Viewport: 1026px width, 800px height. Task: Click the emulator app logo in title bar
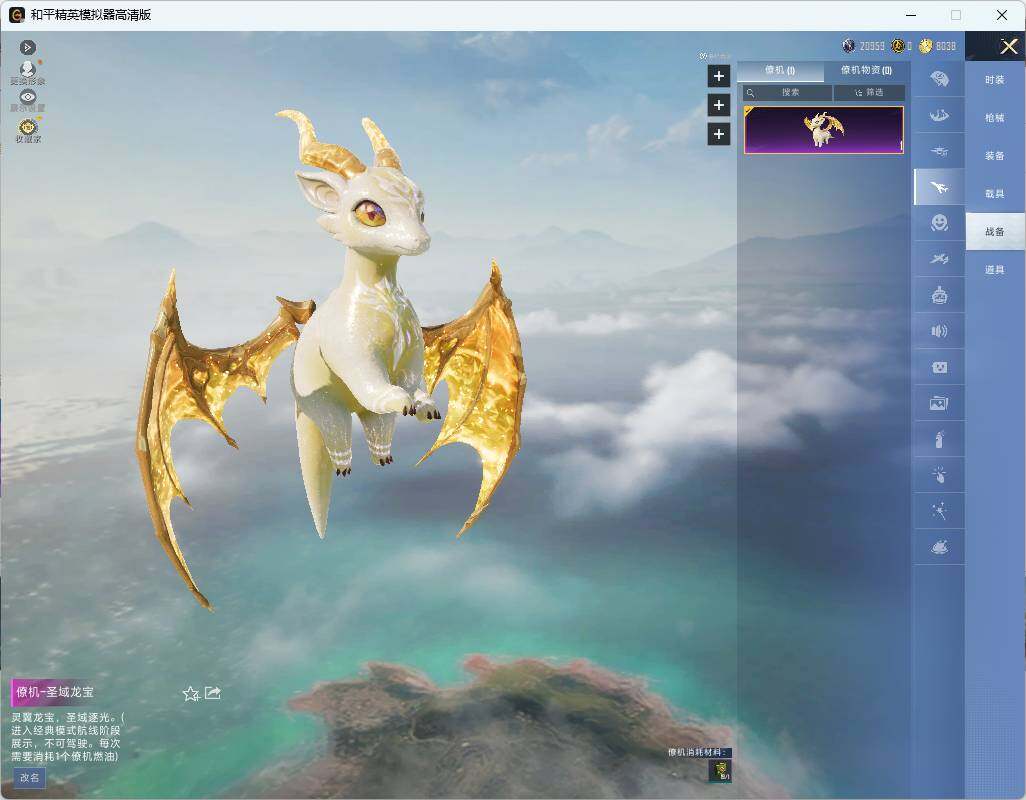[x=16, y=14]
